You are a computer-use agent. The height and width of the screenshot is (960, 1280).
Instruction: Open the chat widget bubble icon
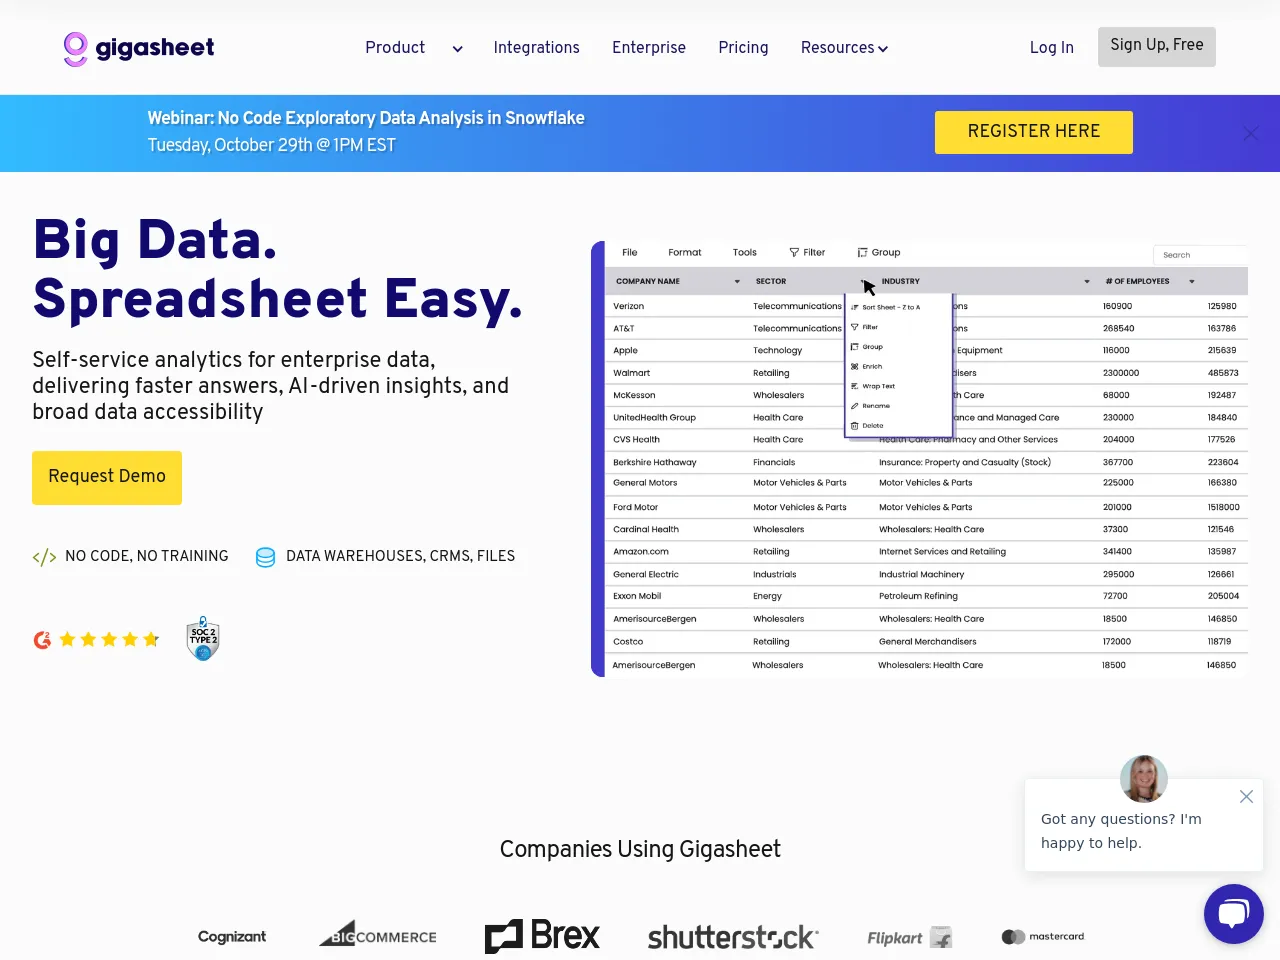pos(1233,913)
